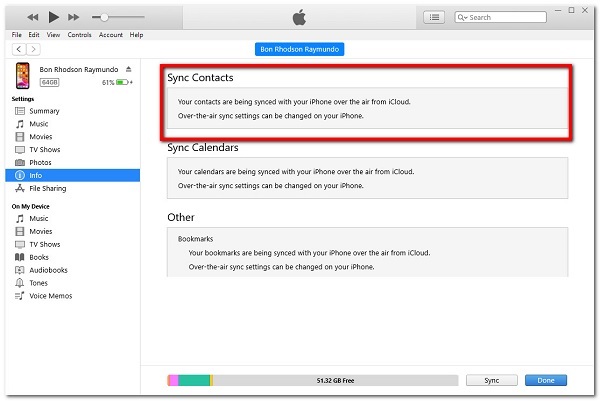Open the Account menu
This screenshot has width=600, height=401.
click(x=111, y=35)
